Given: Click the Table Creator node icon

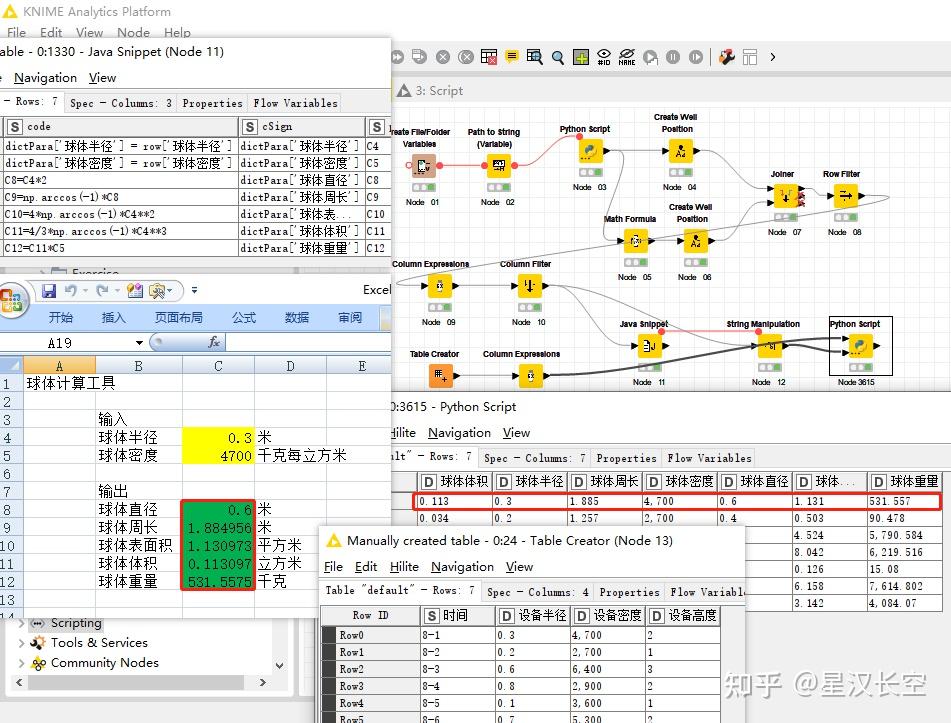Looking at the screenshot, I should [440, 376].
